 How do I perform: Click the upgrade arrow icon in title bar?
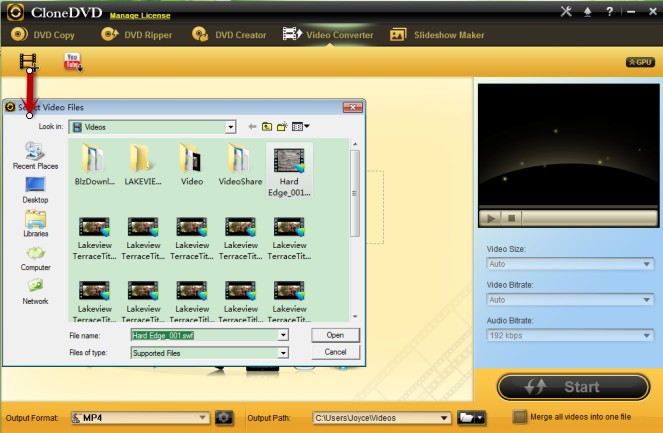(587, 12)
